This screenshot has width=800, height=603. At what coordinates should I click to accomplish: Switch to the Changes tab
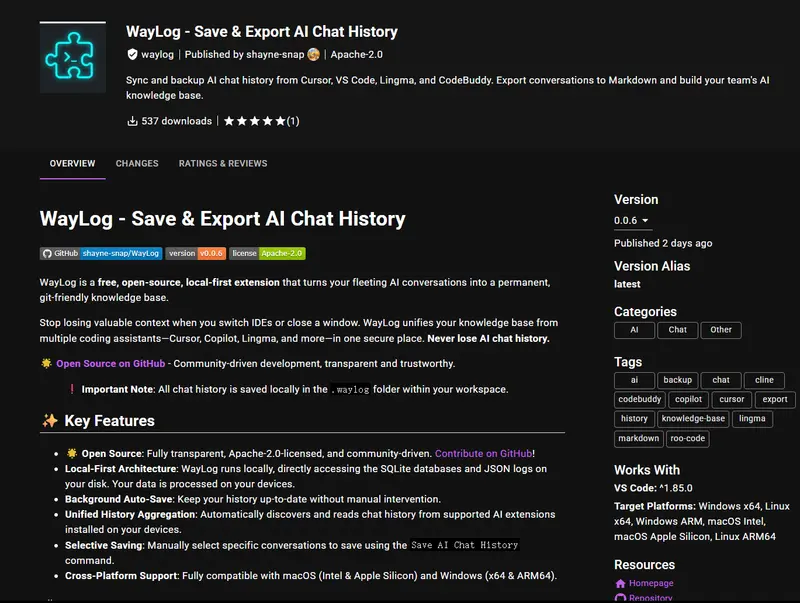tap(137, 163)
